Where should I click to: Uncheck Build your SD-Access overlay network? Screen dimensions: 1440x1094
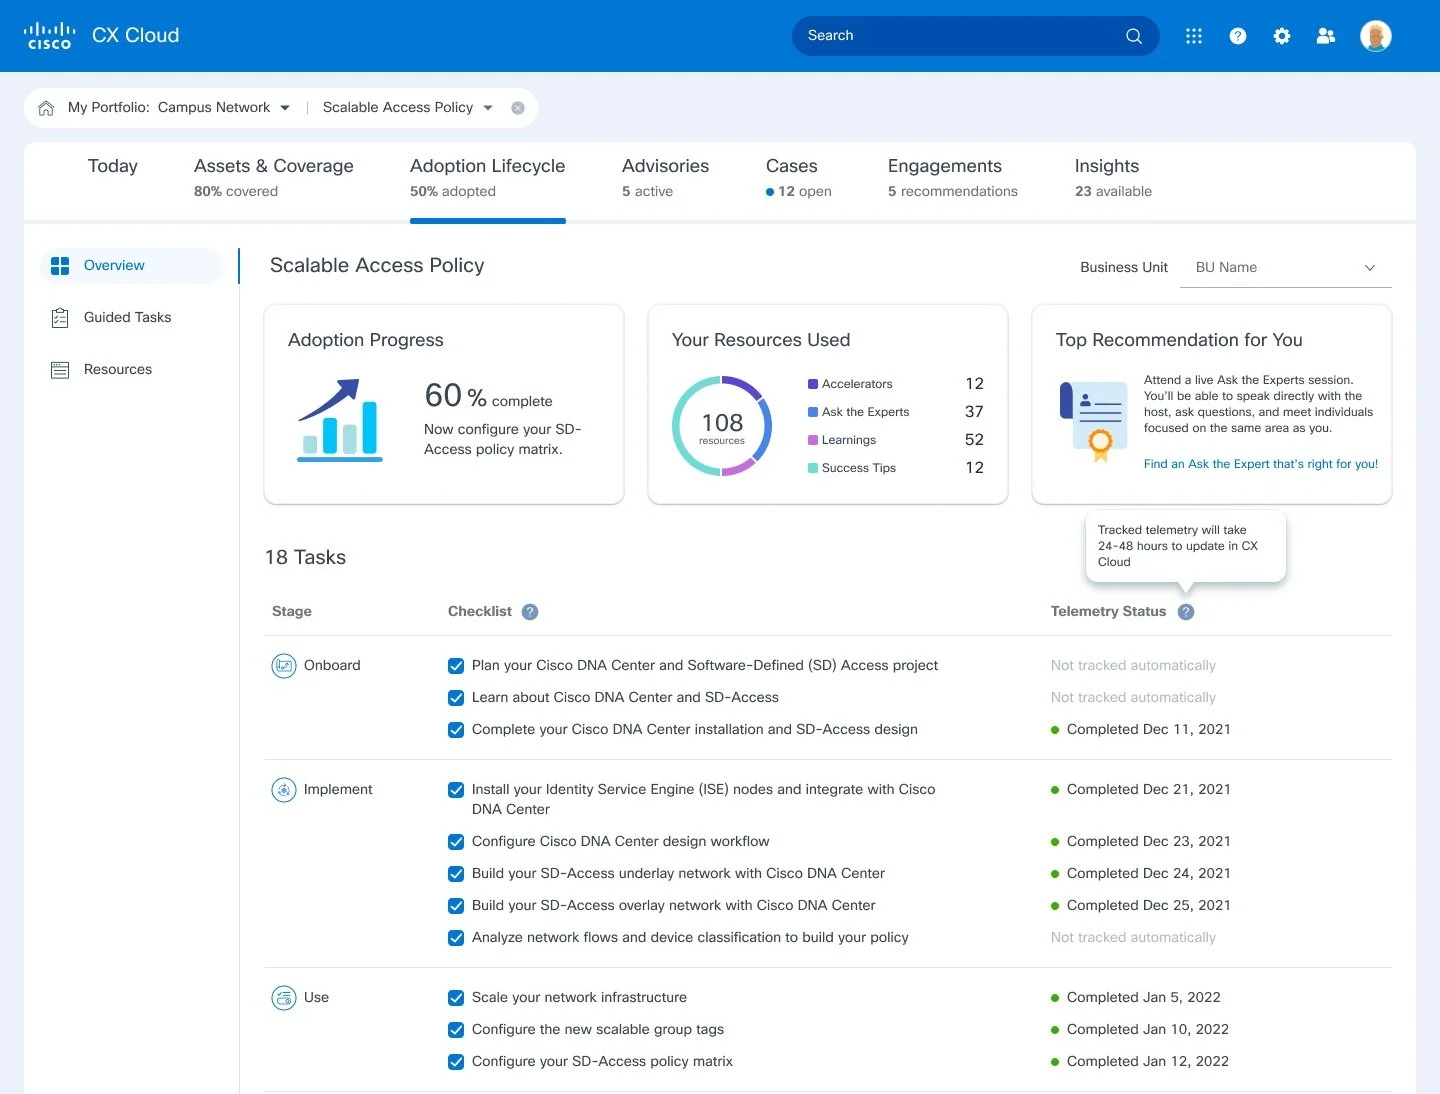tap(456, 906)
